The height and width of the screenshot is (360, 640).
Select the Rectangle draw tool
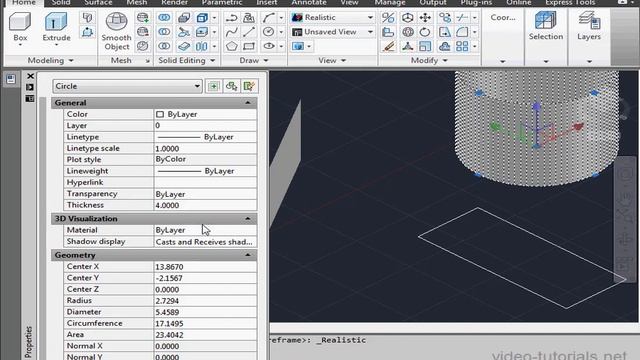tap(249, 46)
